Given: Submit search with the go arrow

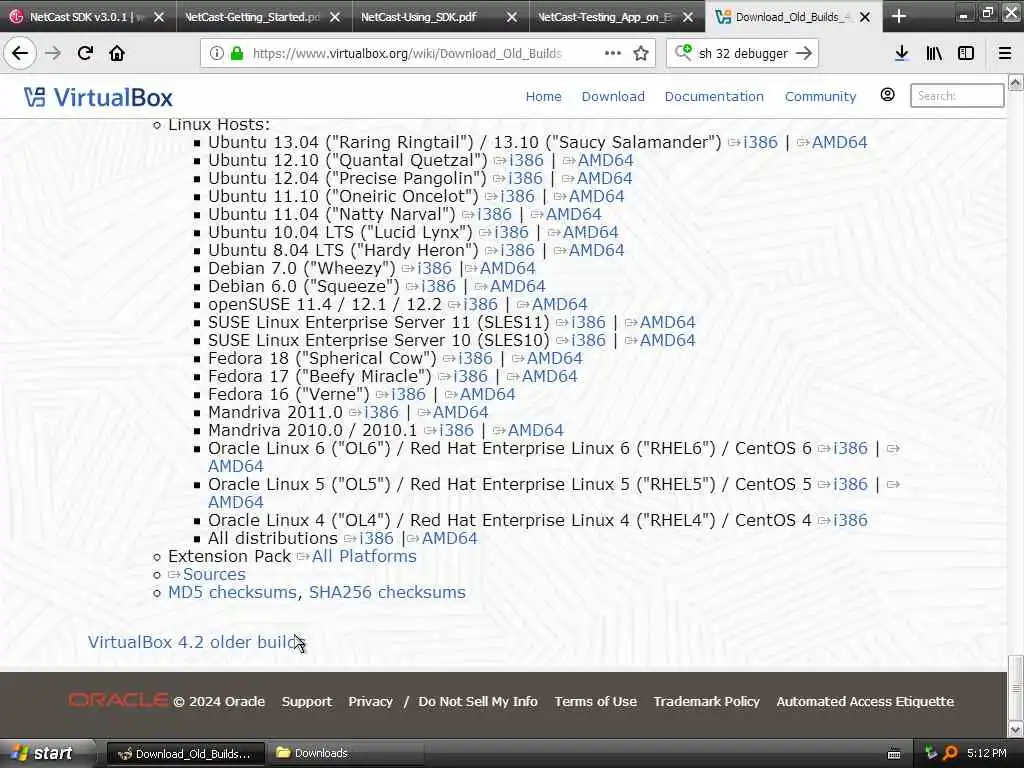Looking at the screenshot, I should (x=804, y=54).
